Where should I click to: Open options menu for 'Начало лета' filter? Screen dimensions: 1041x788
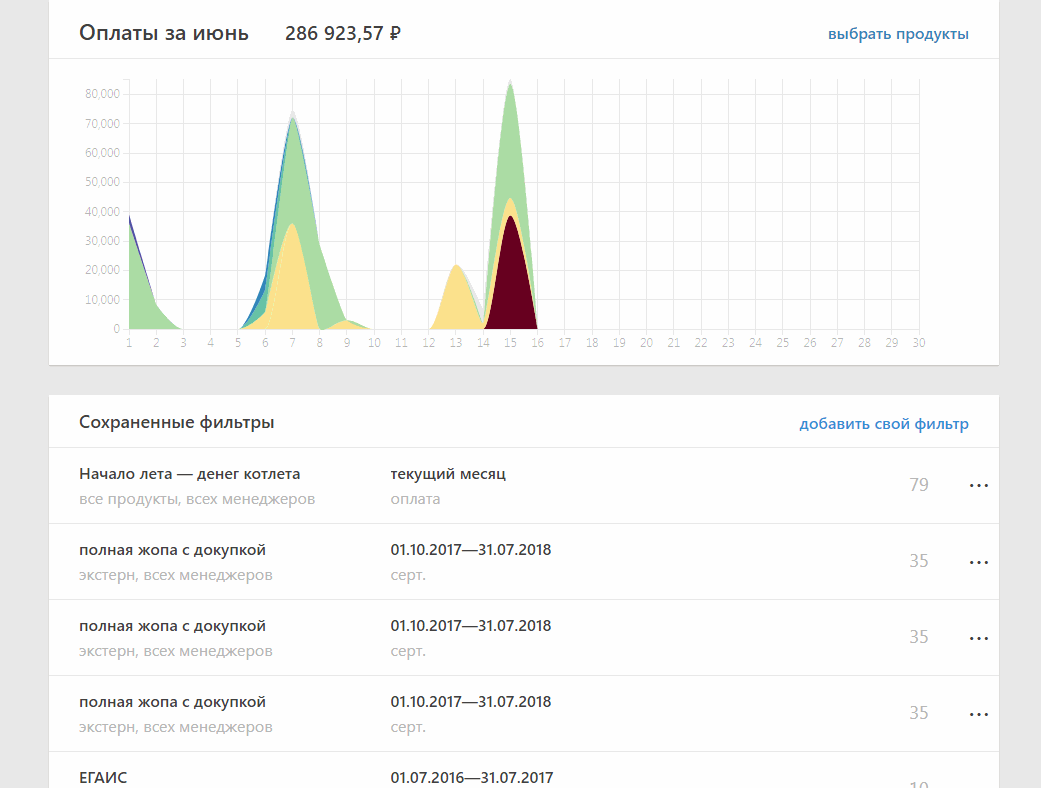pyautogui.click(x=979, y=485)
